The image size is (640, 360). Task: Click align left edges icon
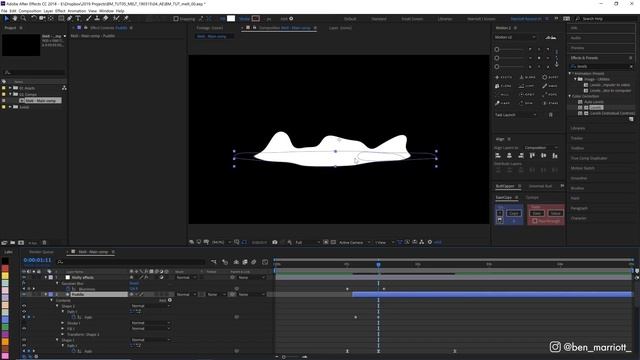click(x=498, y=156)
